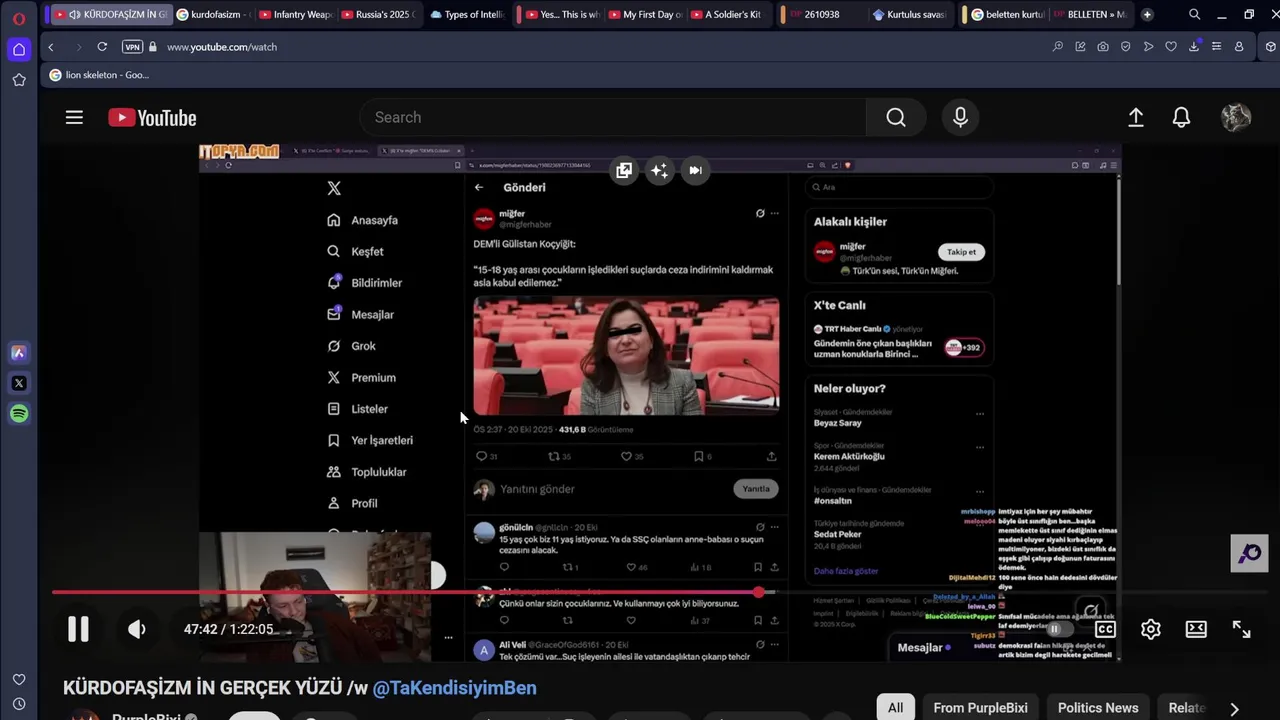Pause the video with the player button
Viewport: 1280px width, 720px height.
click(x=78, y=629)
